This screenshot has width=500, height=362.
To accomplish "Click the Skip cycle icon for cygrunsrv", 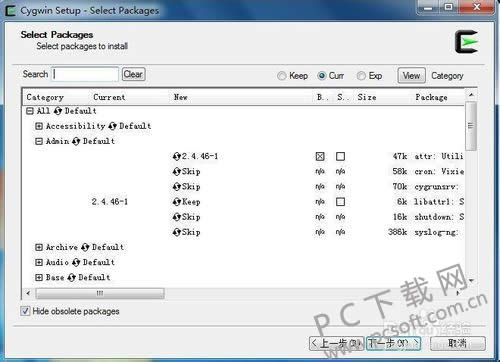I will pyautogui.click(x=177, y=187).
